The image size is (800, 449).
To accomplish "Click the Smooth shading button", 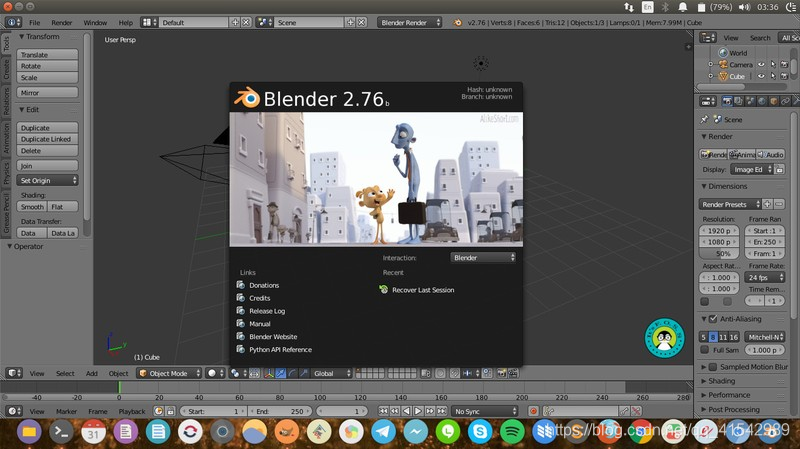I will (32, 207).
